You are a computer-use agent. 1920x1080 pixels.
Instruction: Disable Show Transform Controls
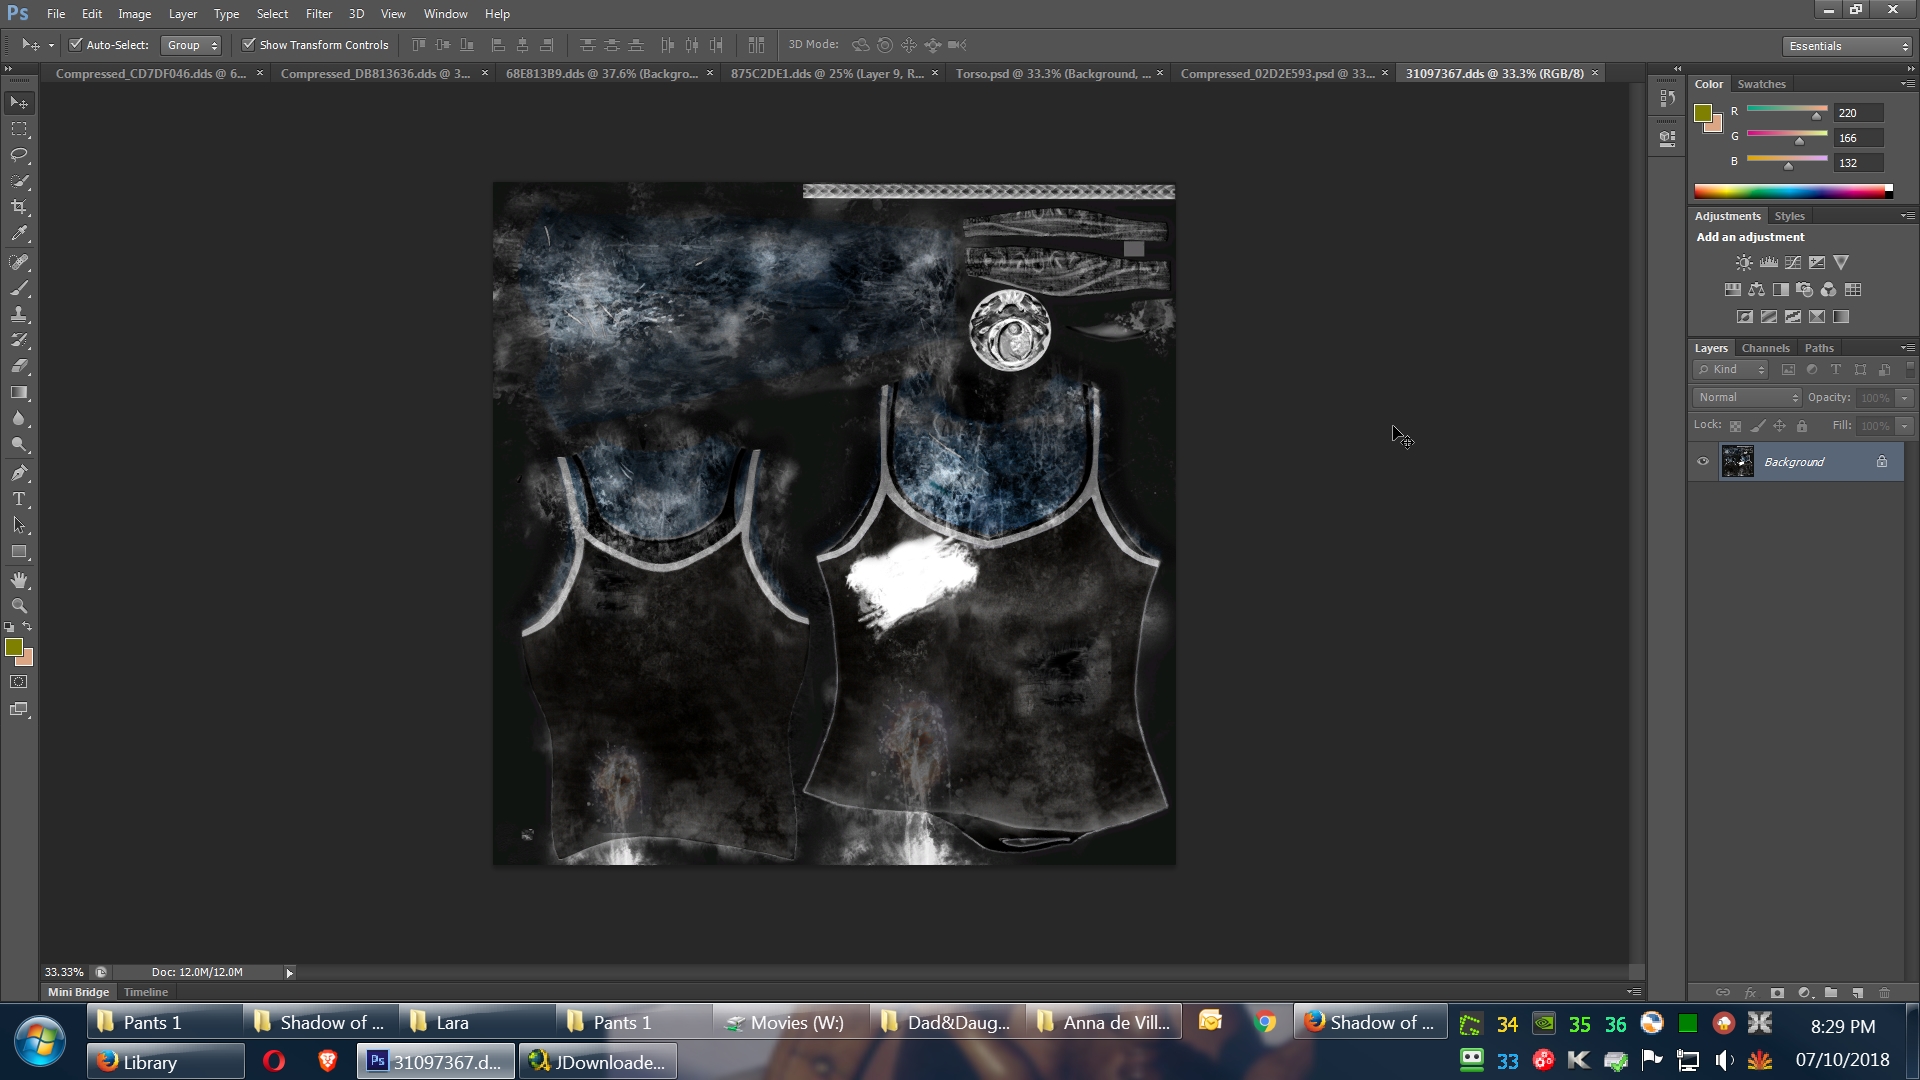(x=249, y=45)
